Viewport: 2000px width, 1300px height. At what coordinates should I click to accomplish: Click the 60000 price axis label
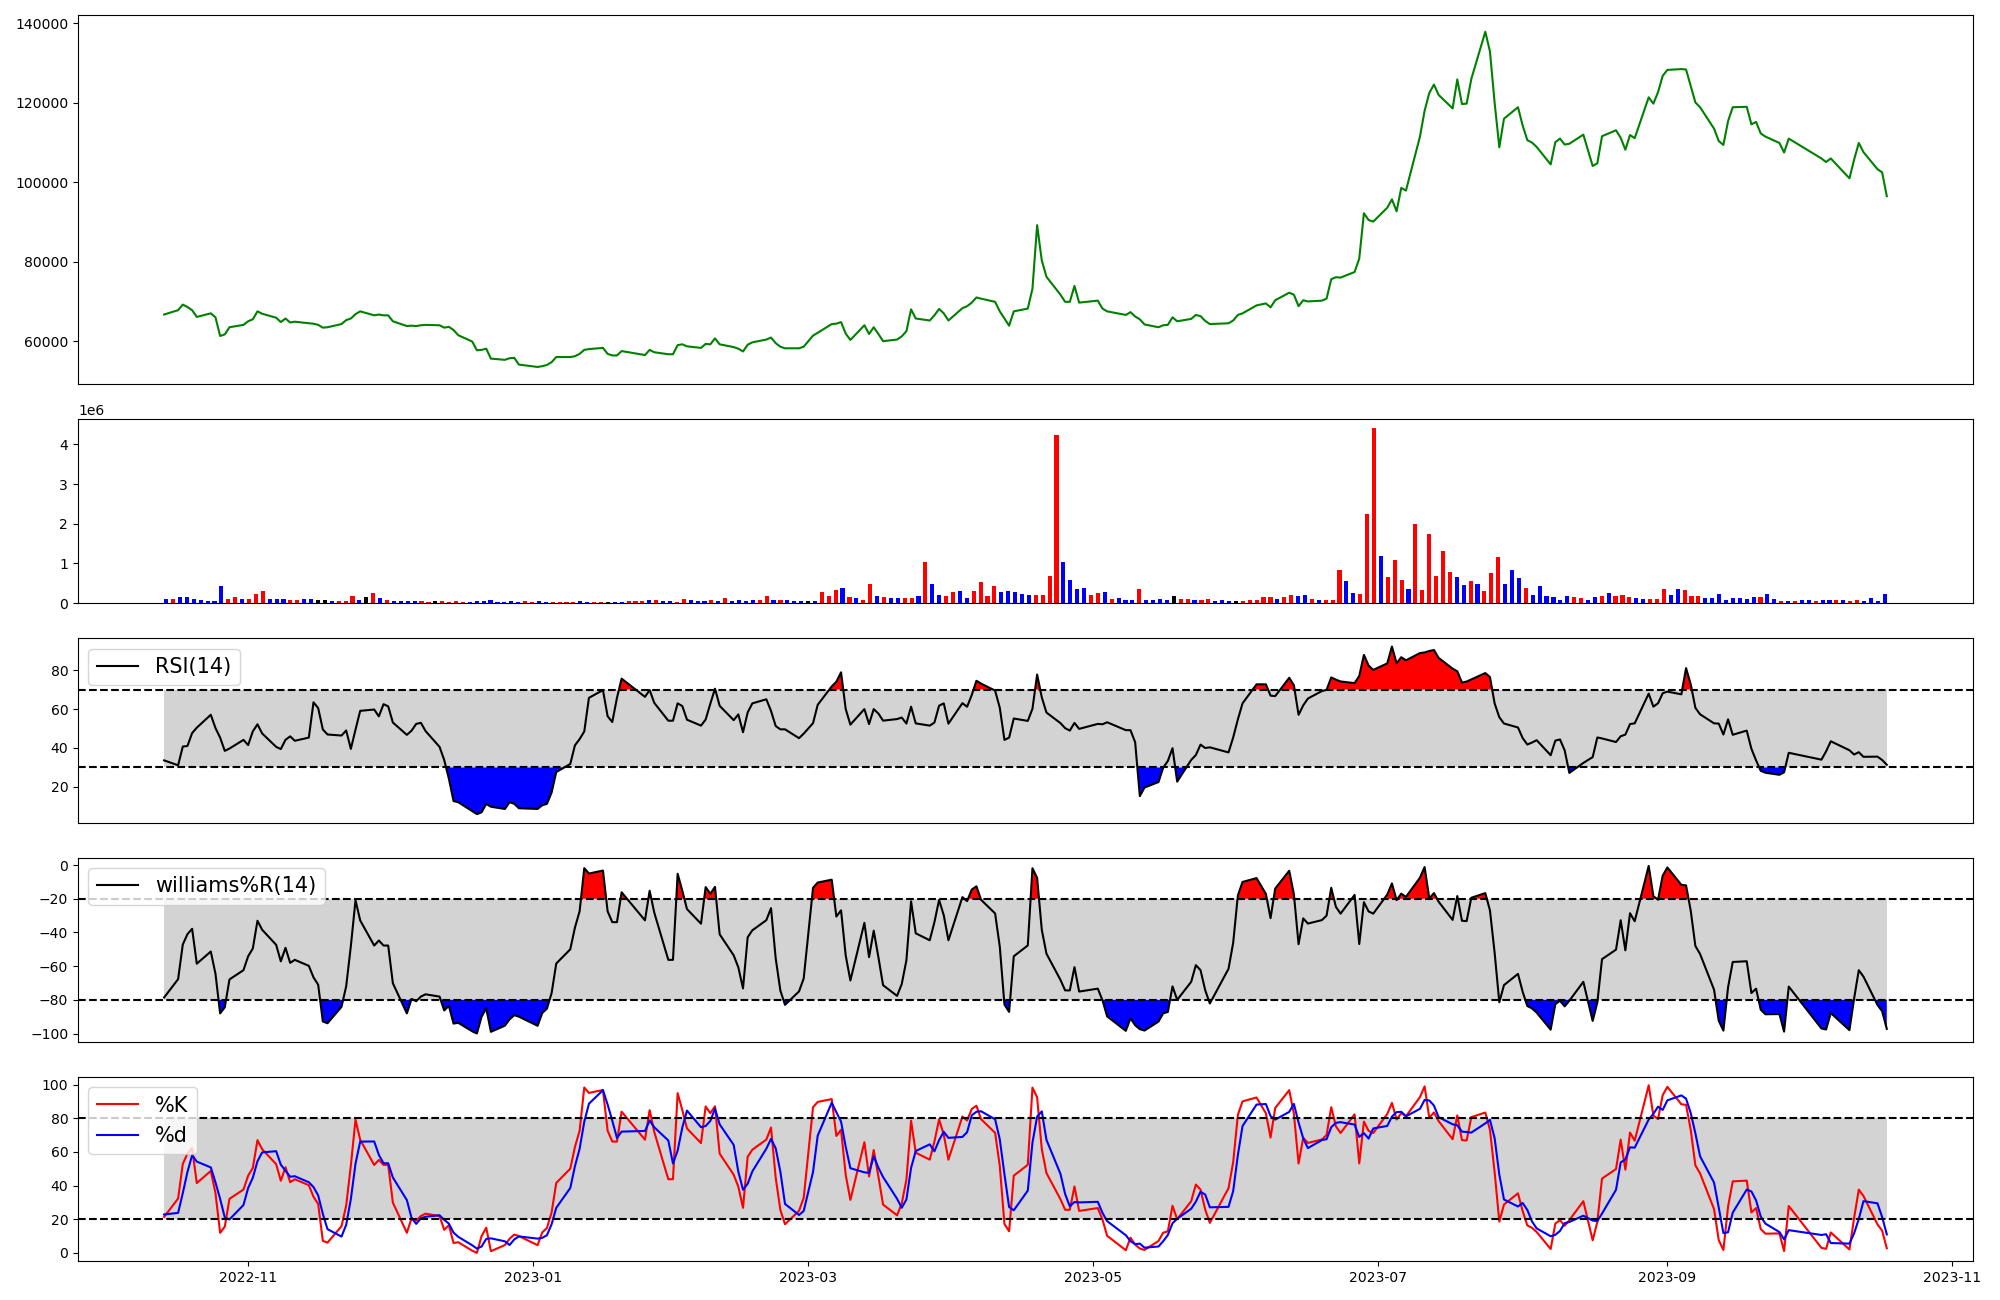[46, 342]
